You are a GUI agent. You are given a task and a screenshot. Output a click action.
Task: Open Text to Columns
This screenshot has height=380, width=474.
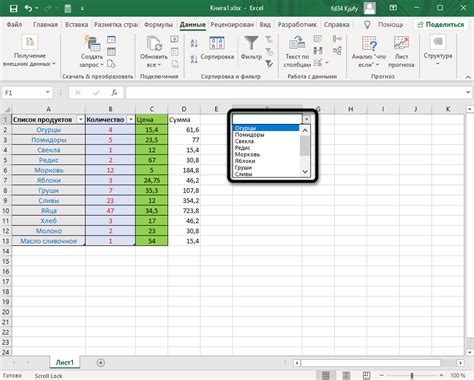point(297,52)
